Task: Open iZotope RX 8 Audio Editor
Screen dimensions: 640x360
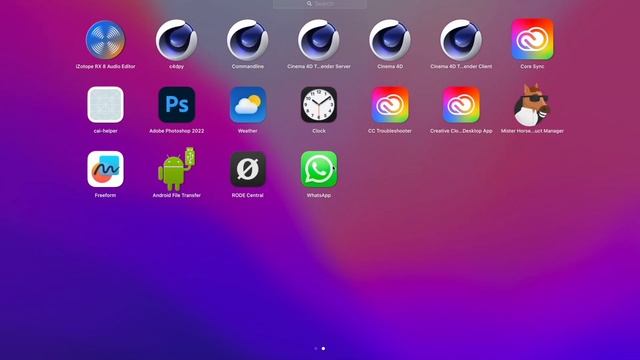Action: (105, 40)
